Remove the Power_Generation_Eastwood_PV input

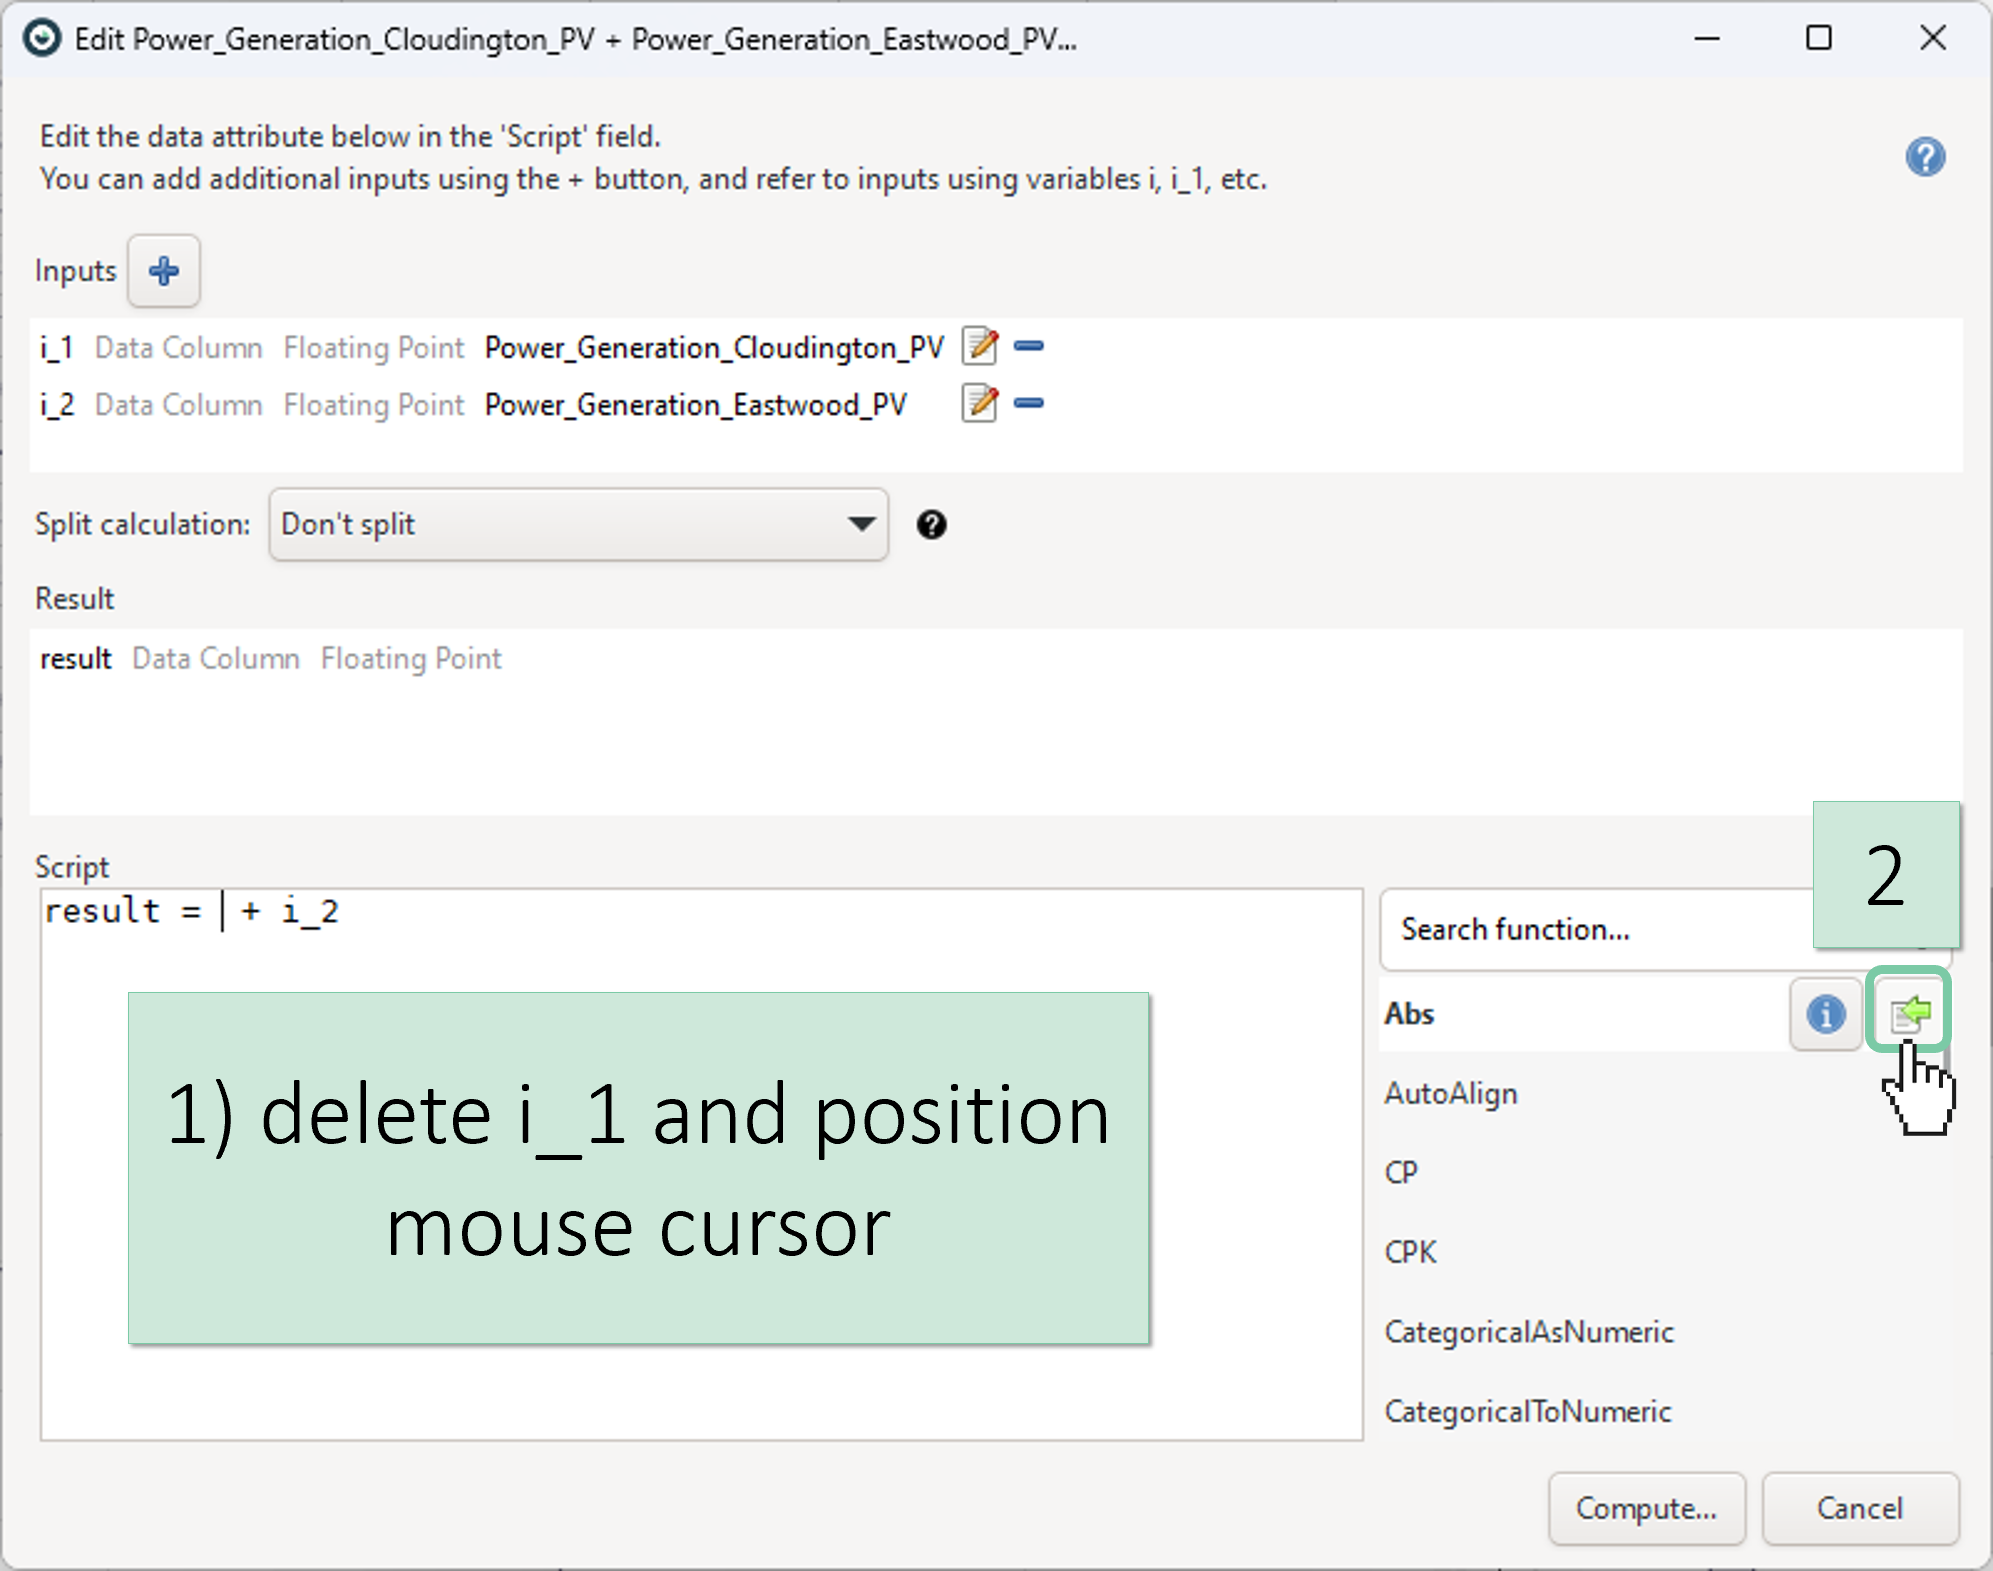click(1029, 403)
